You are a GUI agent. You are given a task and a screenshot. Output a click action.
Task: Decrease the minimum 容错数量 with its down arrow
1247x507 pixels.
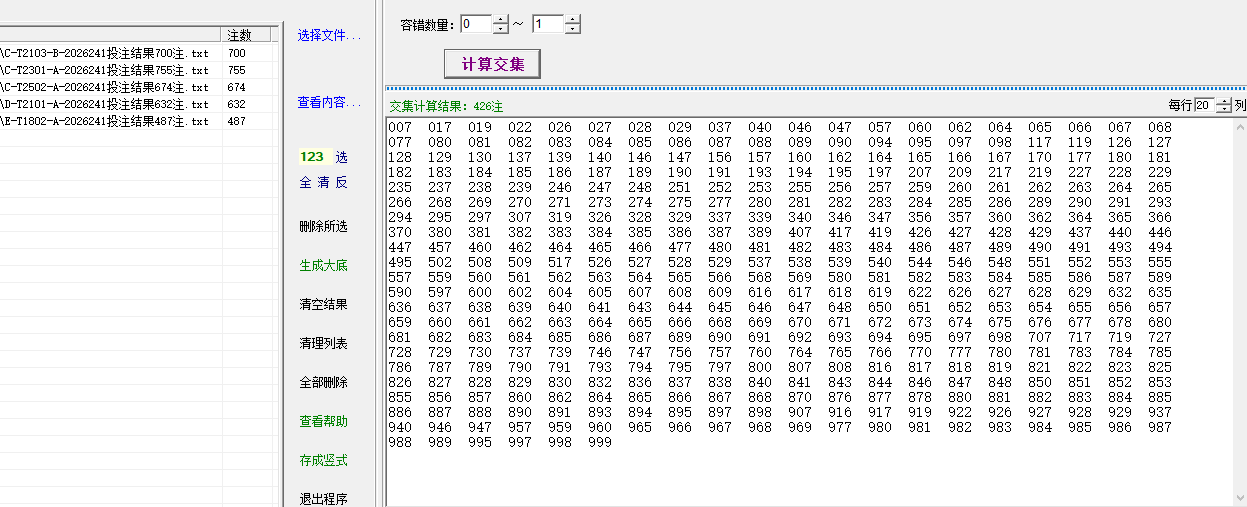click(500, 29)
